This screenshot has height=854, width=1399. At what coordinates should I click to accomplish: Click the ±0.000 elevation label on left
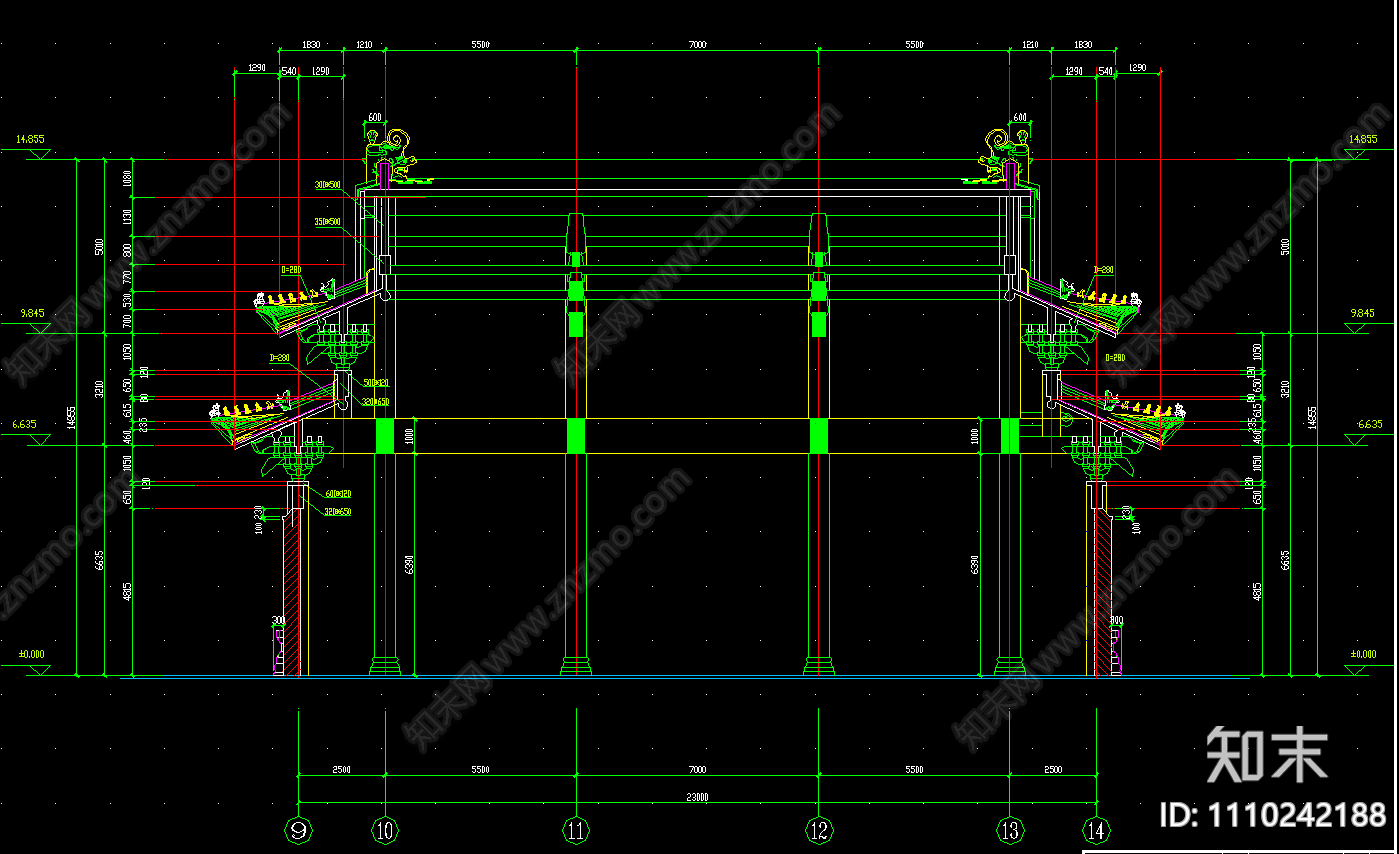pos(31,654)
